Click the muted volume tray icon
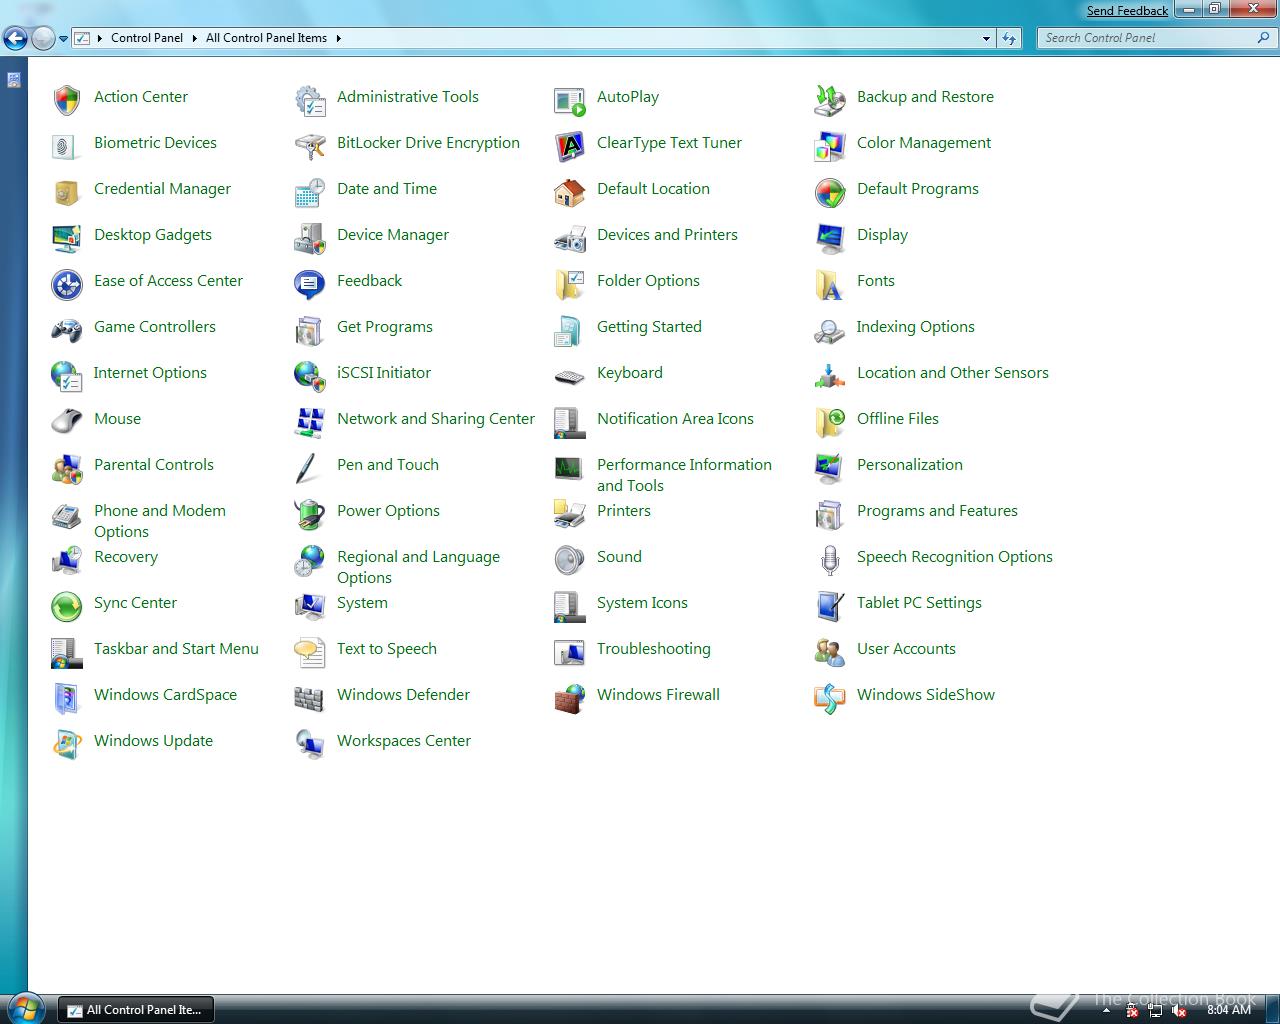 click(x=1178, y=1011)
